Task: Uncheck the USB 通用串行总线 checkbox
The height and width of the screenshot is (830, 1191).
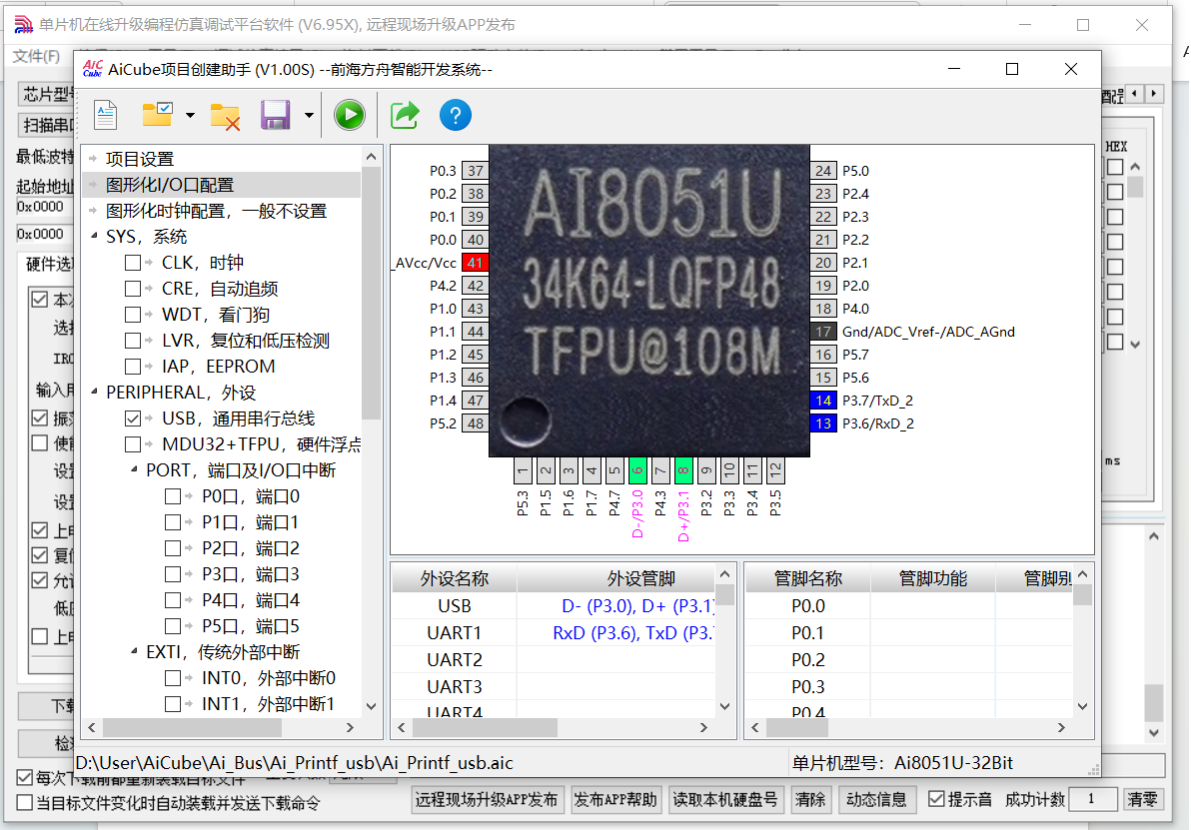Action: 133,418
